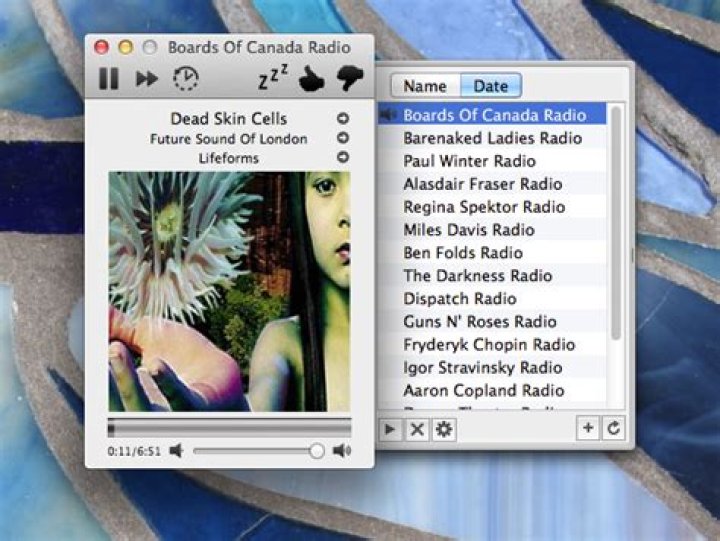Select Miles Davis Radio station
720x541 pixels.
coord(492,230)
